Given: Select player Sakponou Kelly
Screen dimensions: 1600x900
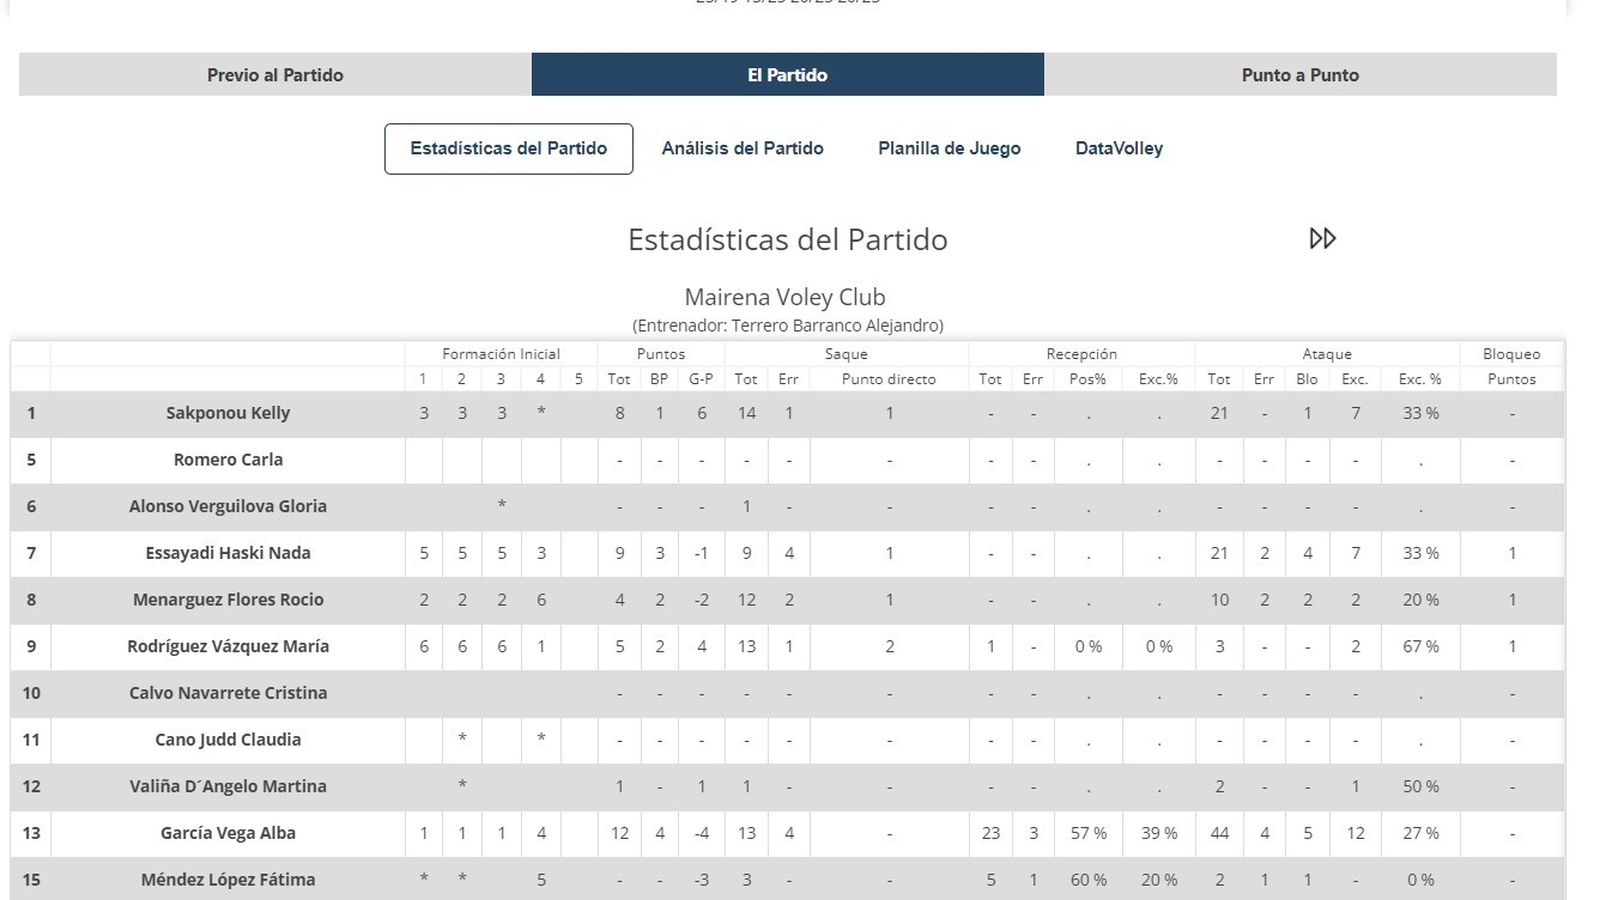Looking at the screenshot, I should 228,413.
